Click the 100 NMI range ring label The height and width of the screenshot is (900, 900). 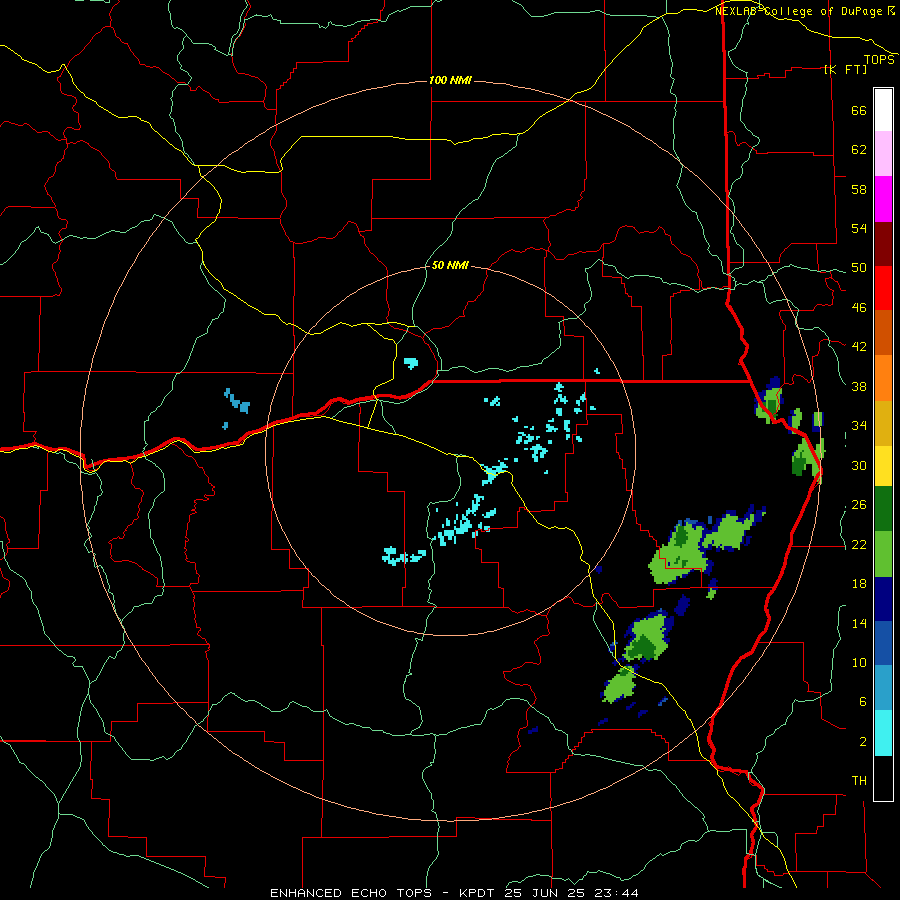tap(450, 80)
